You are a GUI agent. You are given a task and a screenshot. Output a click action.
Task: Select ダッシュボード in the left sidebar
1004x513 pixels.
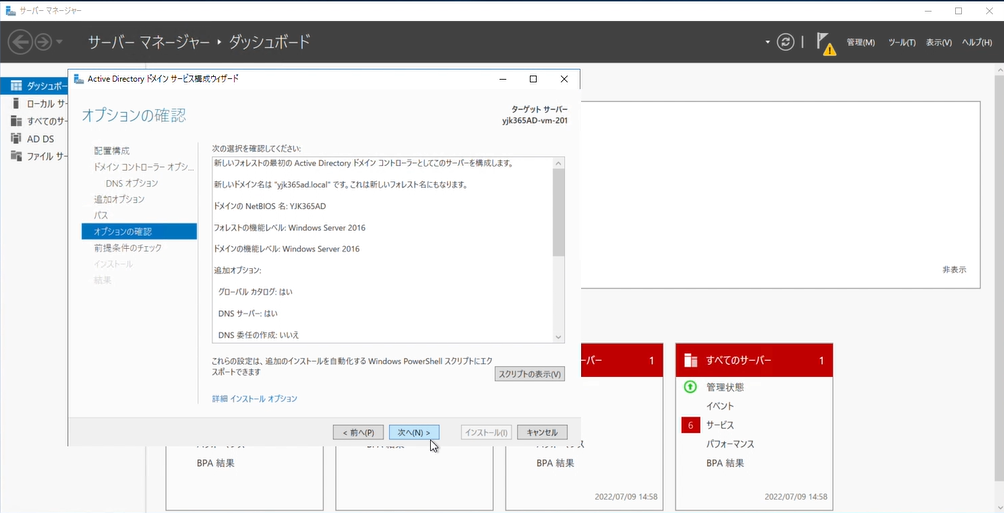pyautogui.click(x=34, y=86)
